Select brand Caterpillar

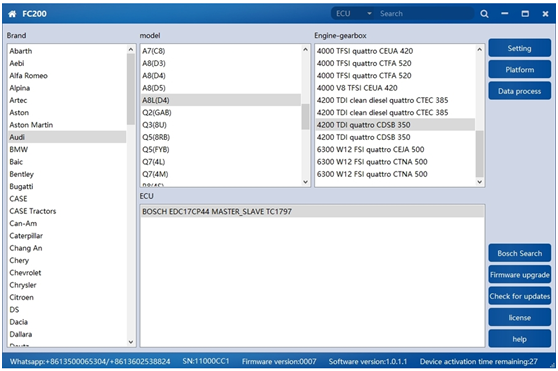point(67,236)
